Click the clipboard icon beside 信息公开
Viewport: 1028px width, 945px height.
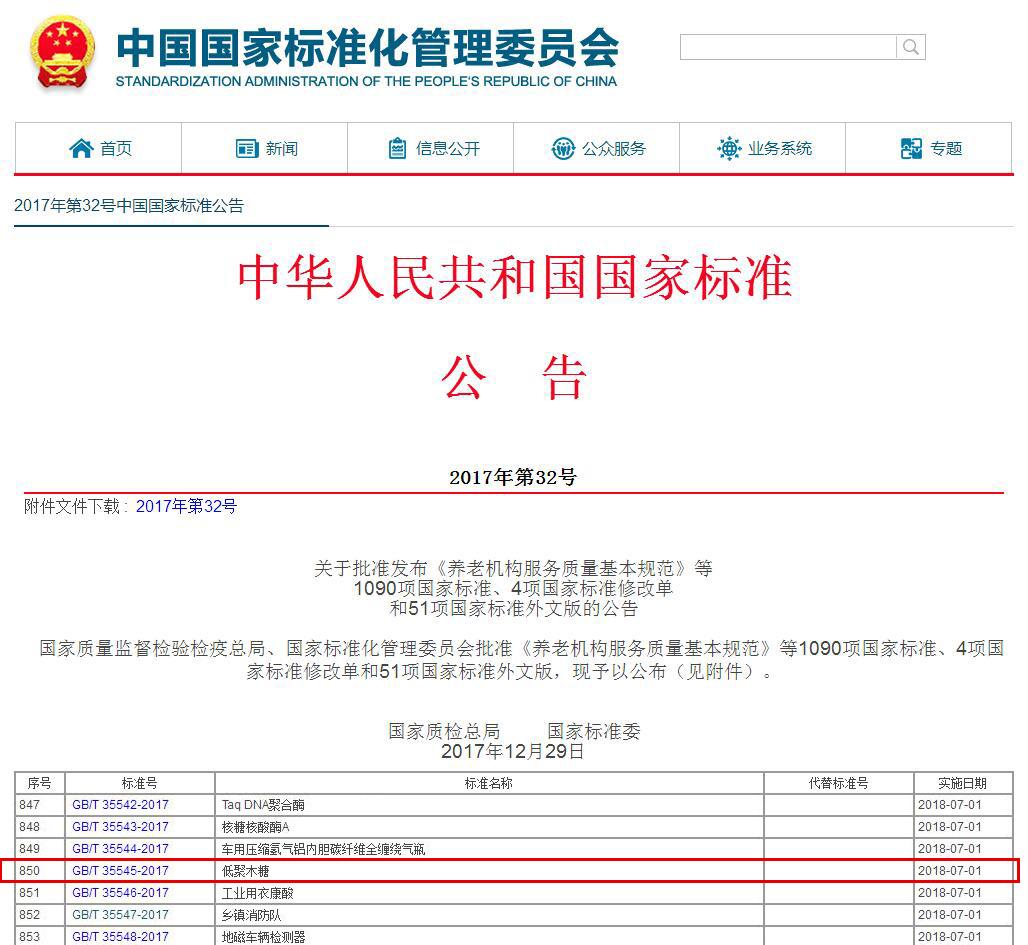click(x=399, y=147)
